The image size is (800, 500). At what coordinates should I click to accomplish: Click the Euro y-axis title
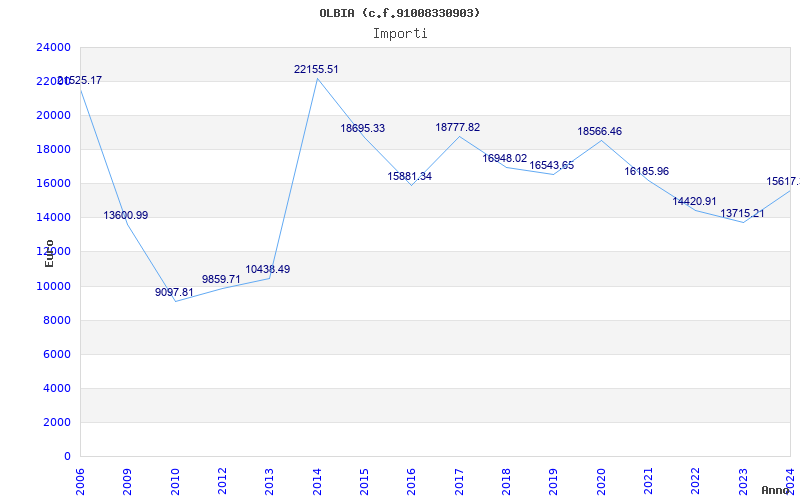point(49,253)
